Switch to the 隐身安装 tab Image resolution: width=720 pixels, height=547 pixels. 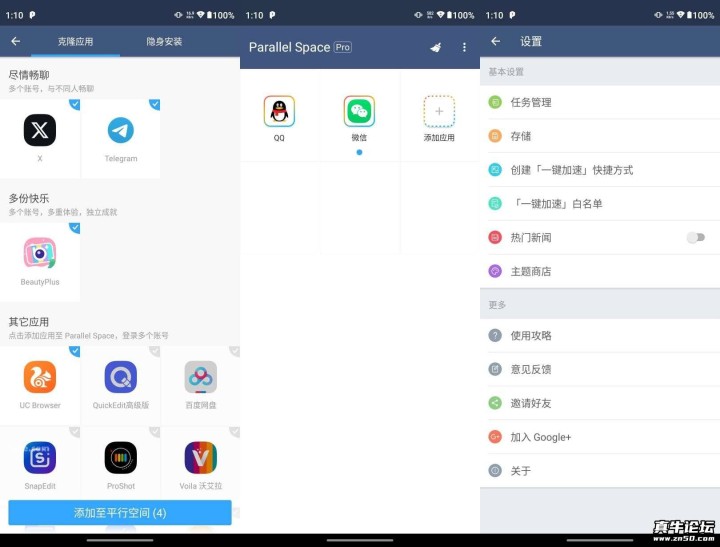click(x=164, y=42)
